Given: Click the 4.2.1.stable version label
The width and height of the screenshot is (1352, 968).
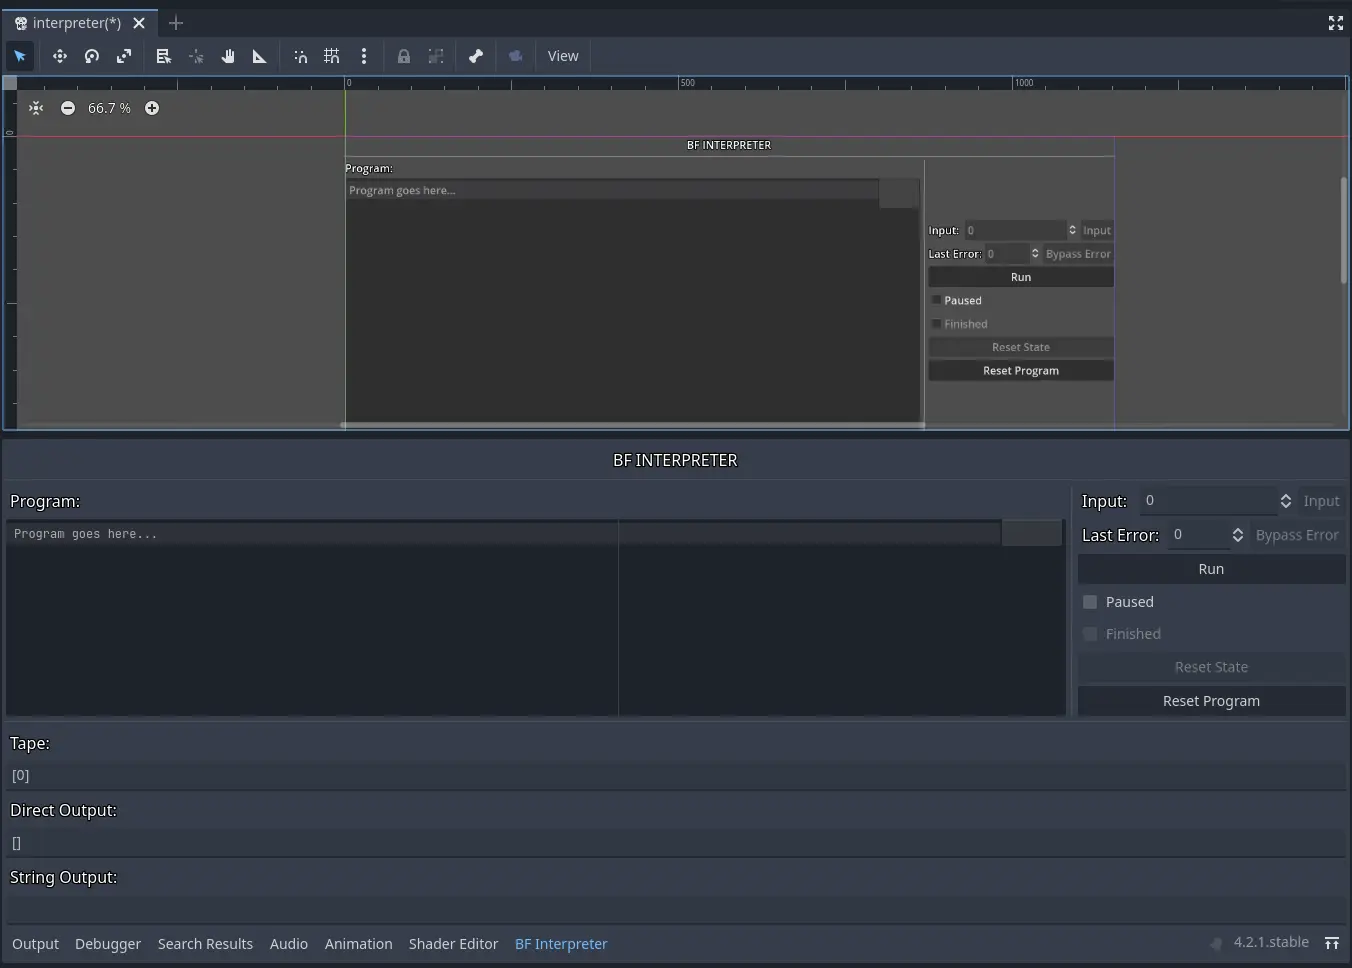Looking at the screenshot, I should (1271, 942).
